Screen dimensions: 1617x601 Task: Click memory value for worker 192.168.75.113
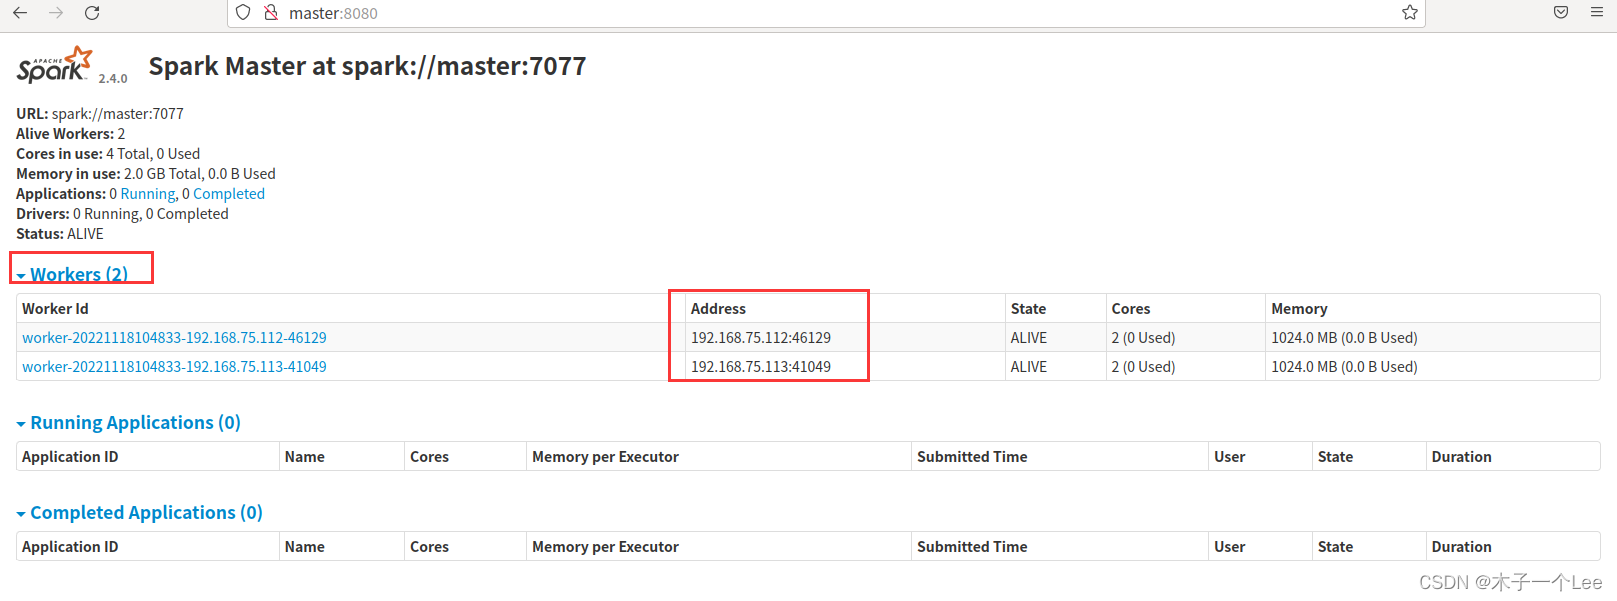click(1344, 367)
